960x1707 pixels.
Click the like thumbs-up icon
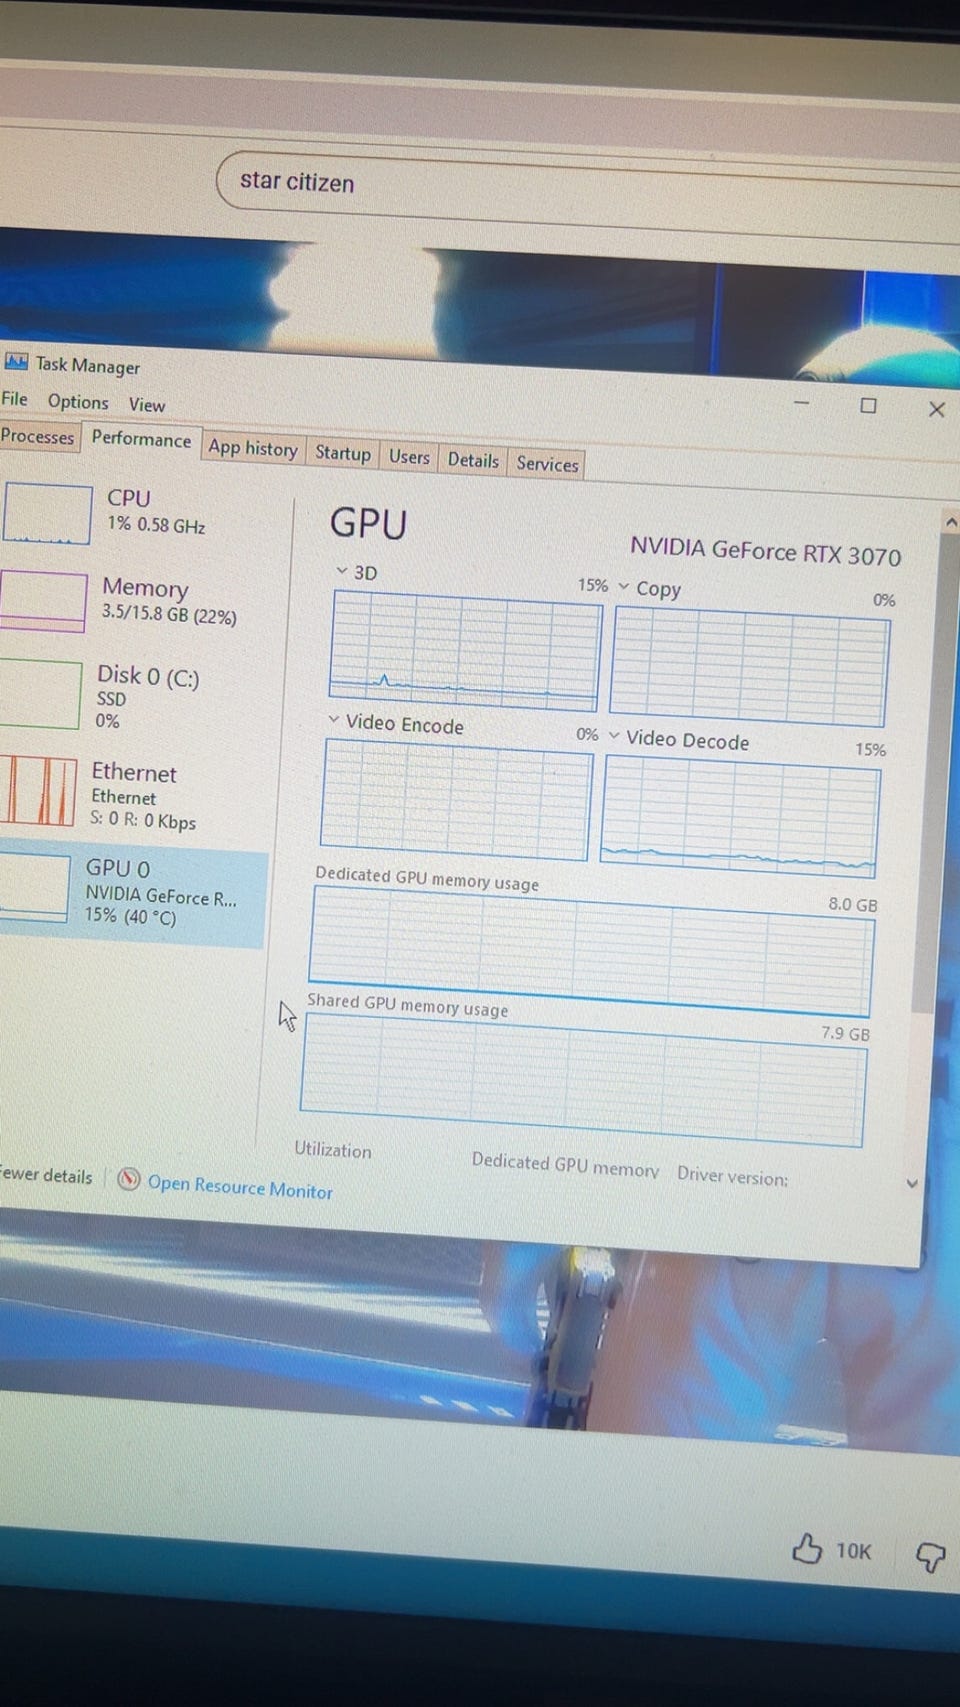click(807, 1548)
